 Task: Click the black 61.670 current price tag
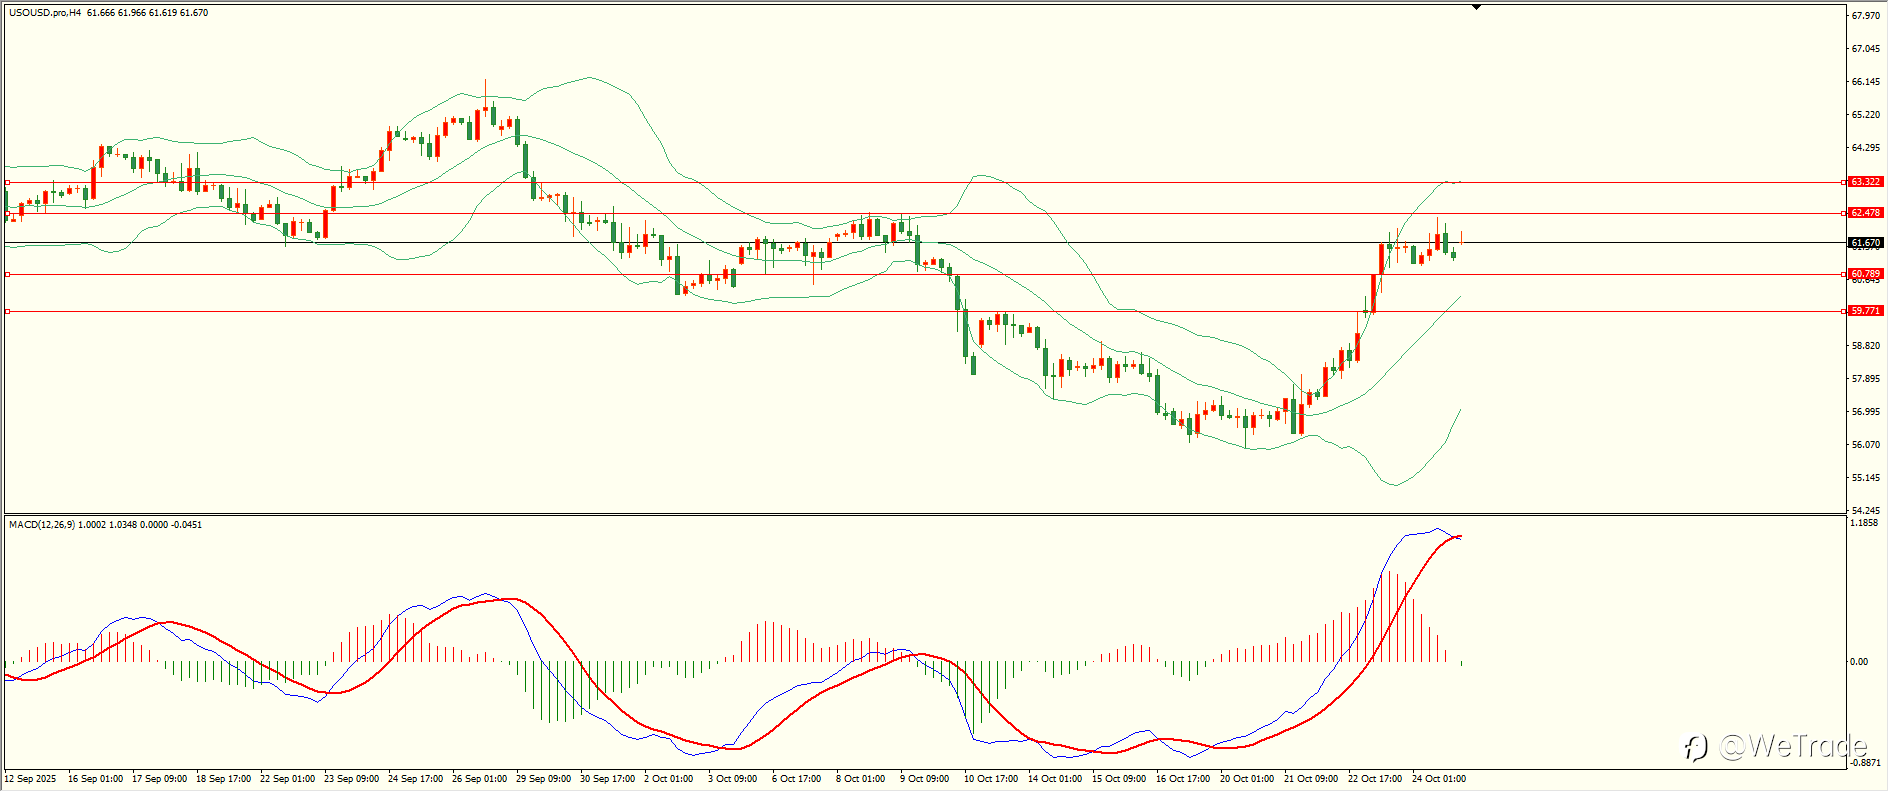coord(1866,243)
